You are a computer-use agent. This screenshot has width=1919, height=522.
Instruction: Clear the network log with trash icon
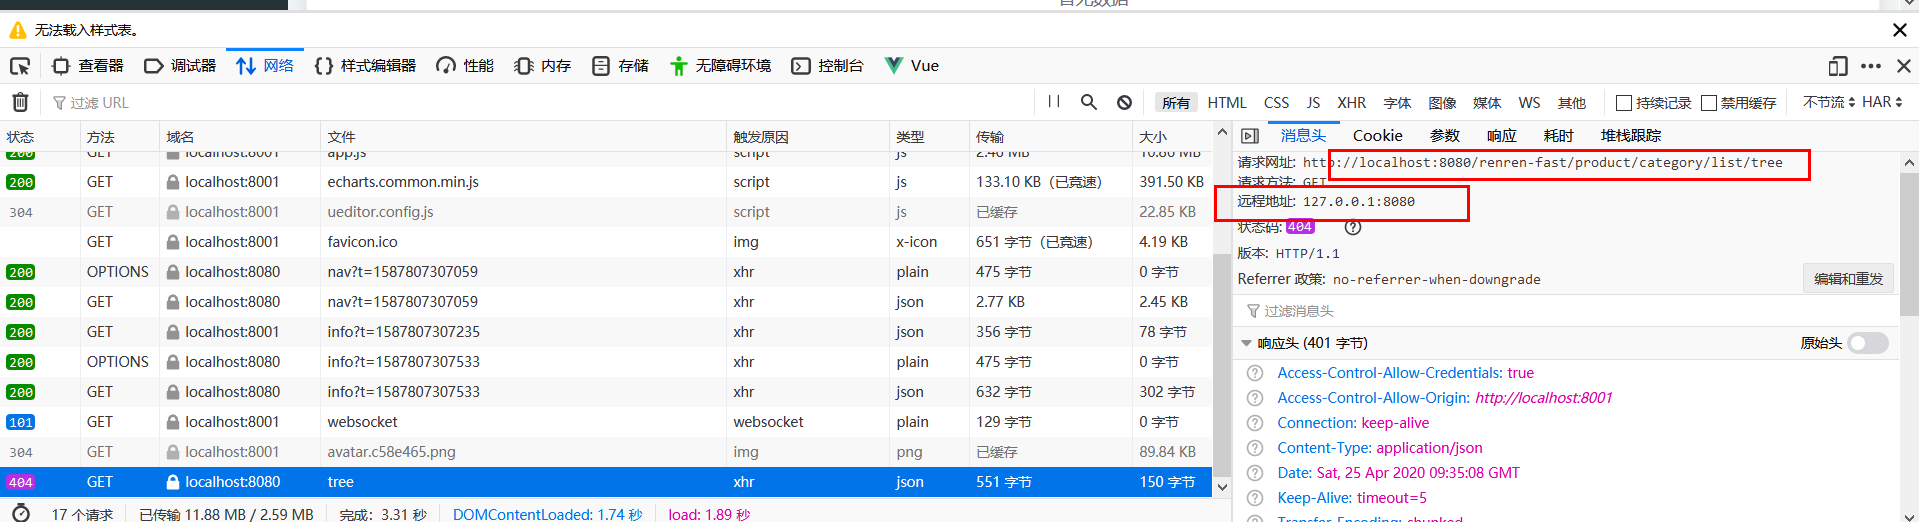20,102
